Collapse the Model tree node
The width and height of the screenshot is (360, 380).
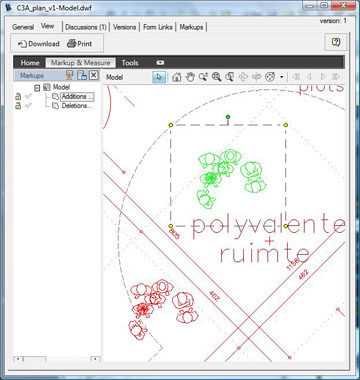(37, 88)
